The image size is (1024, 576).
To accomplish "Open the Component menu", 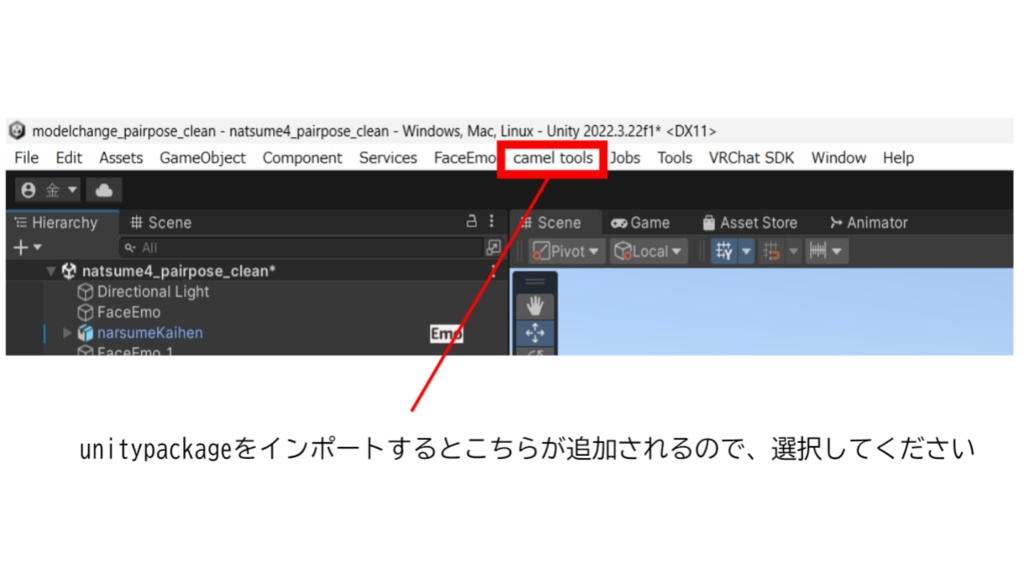I will click(x=302, y=158).
